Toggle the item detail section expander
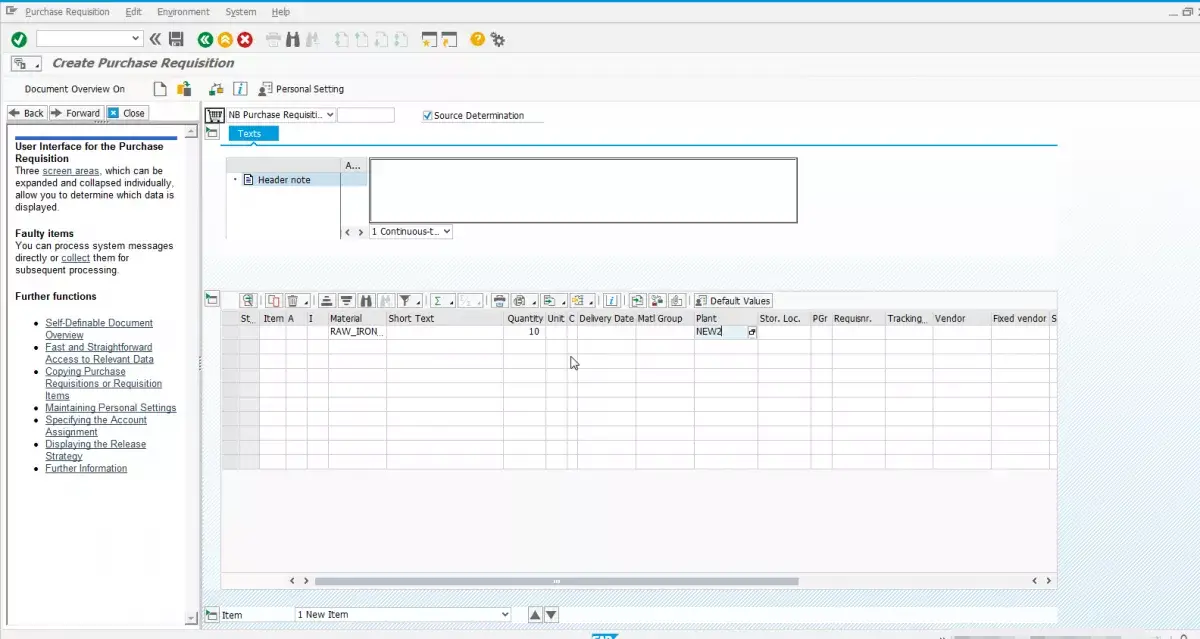The width and height of the screenshot is (1200, 639). coord(211,614)
